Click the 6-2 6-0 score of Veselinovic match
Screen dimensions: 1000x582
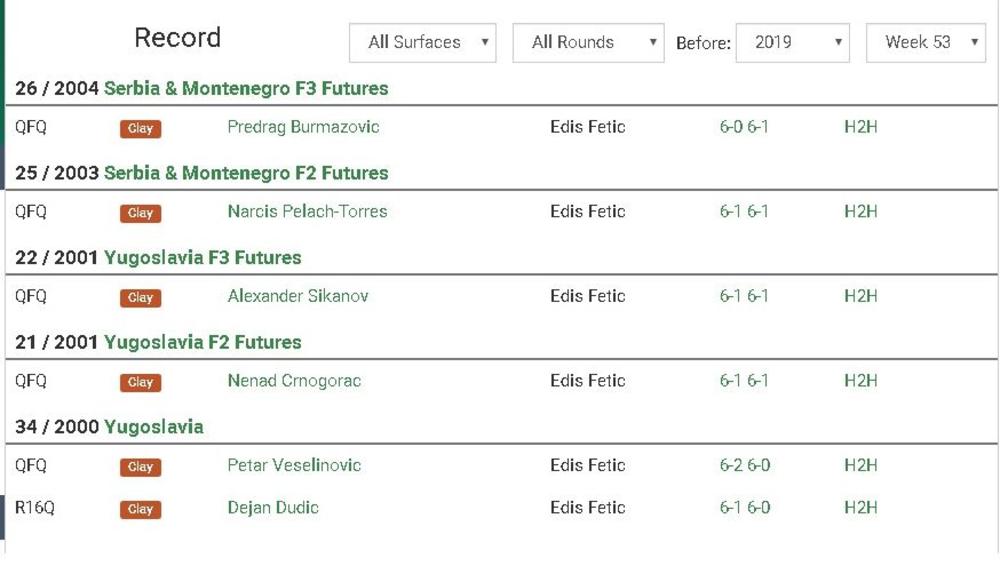(745, 465)
